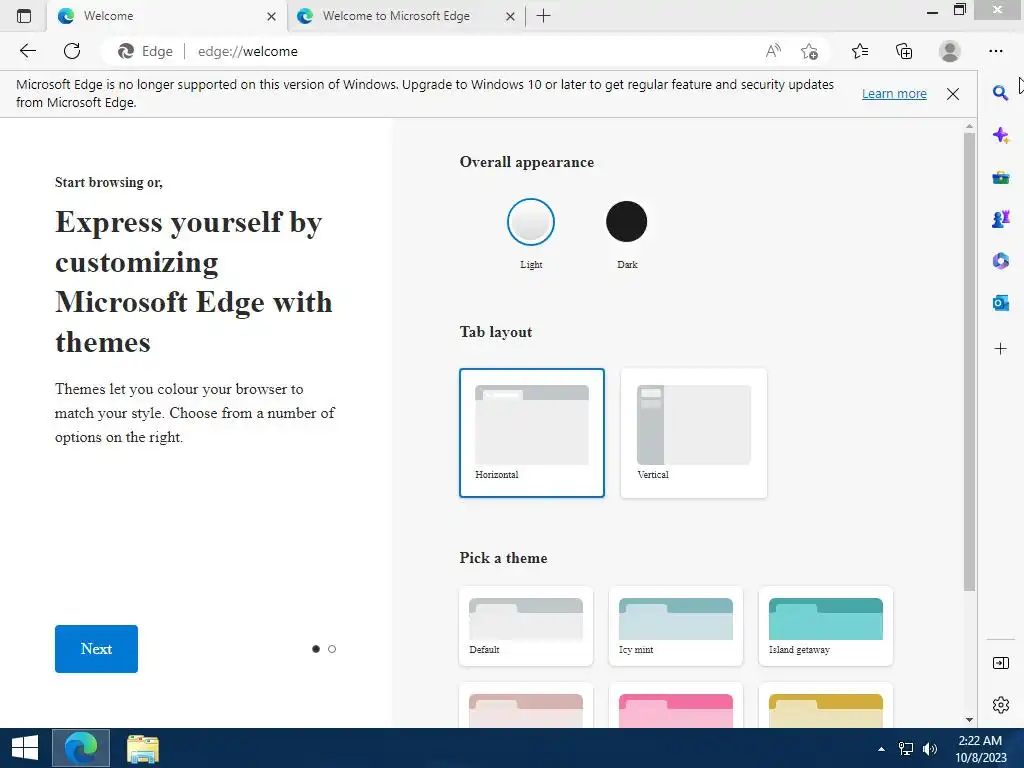Close the Welcome tab
The image size is (1024, 768).
271,16
